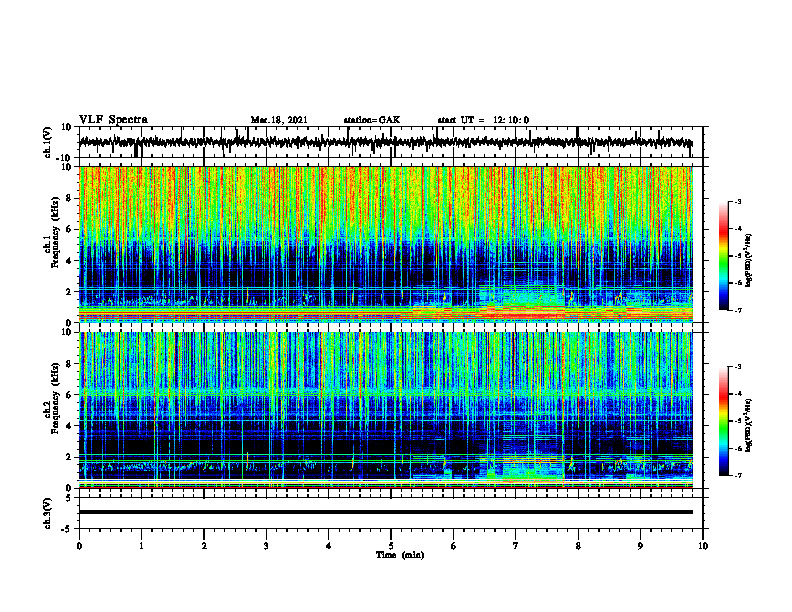Click the ch.2 color scale bar
Screen dimensions: 792x612
(723, 421)
